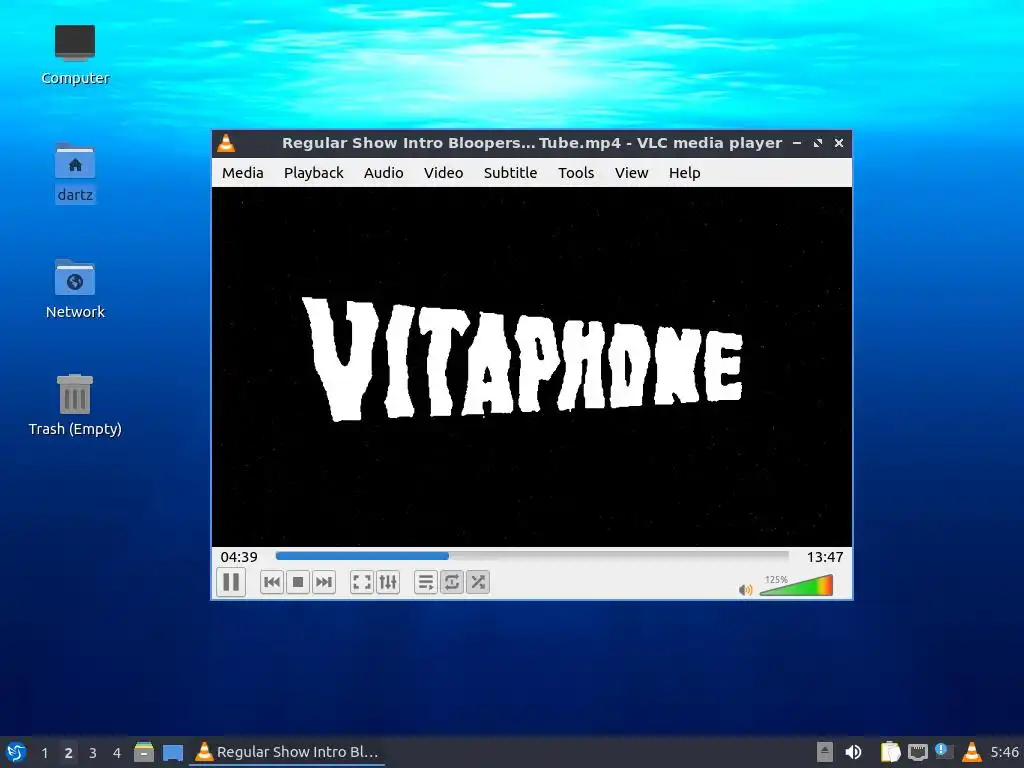Viewport: 1024px width, 768px height.
Task: Maximize the VLC media player window
Action: point(818,143)
